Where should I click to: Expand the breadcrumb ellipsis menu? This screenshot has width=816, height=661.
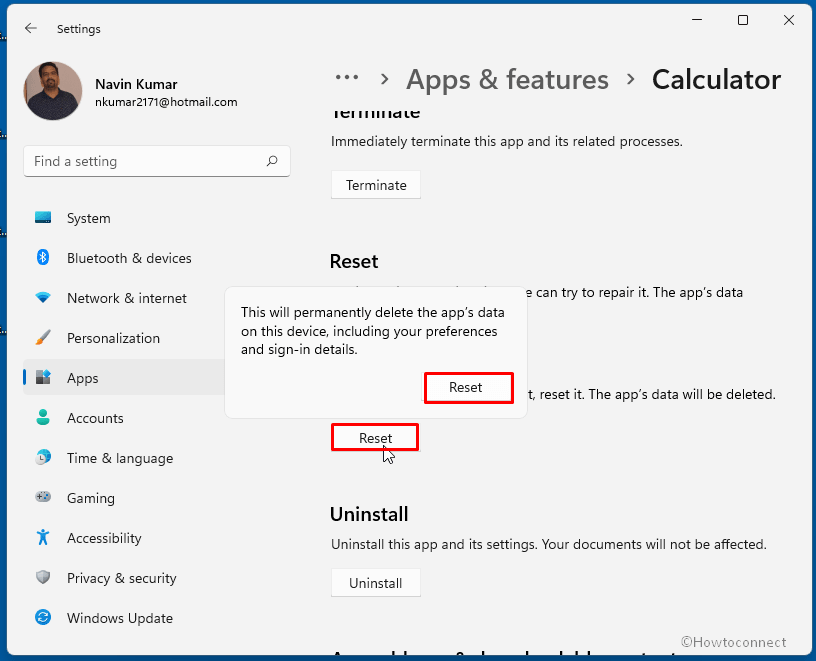[x=347, y=78]
